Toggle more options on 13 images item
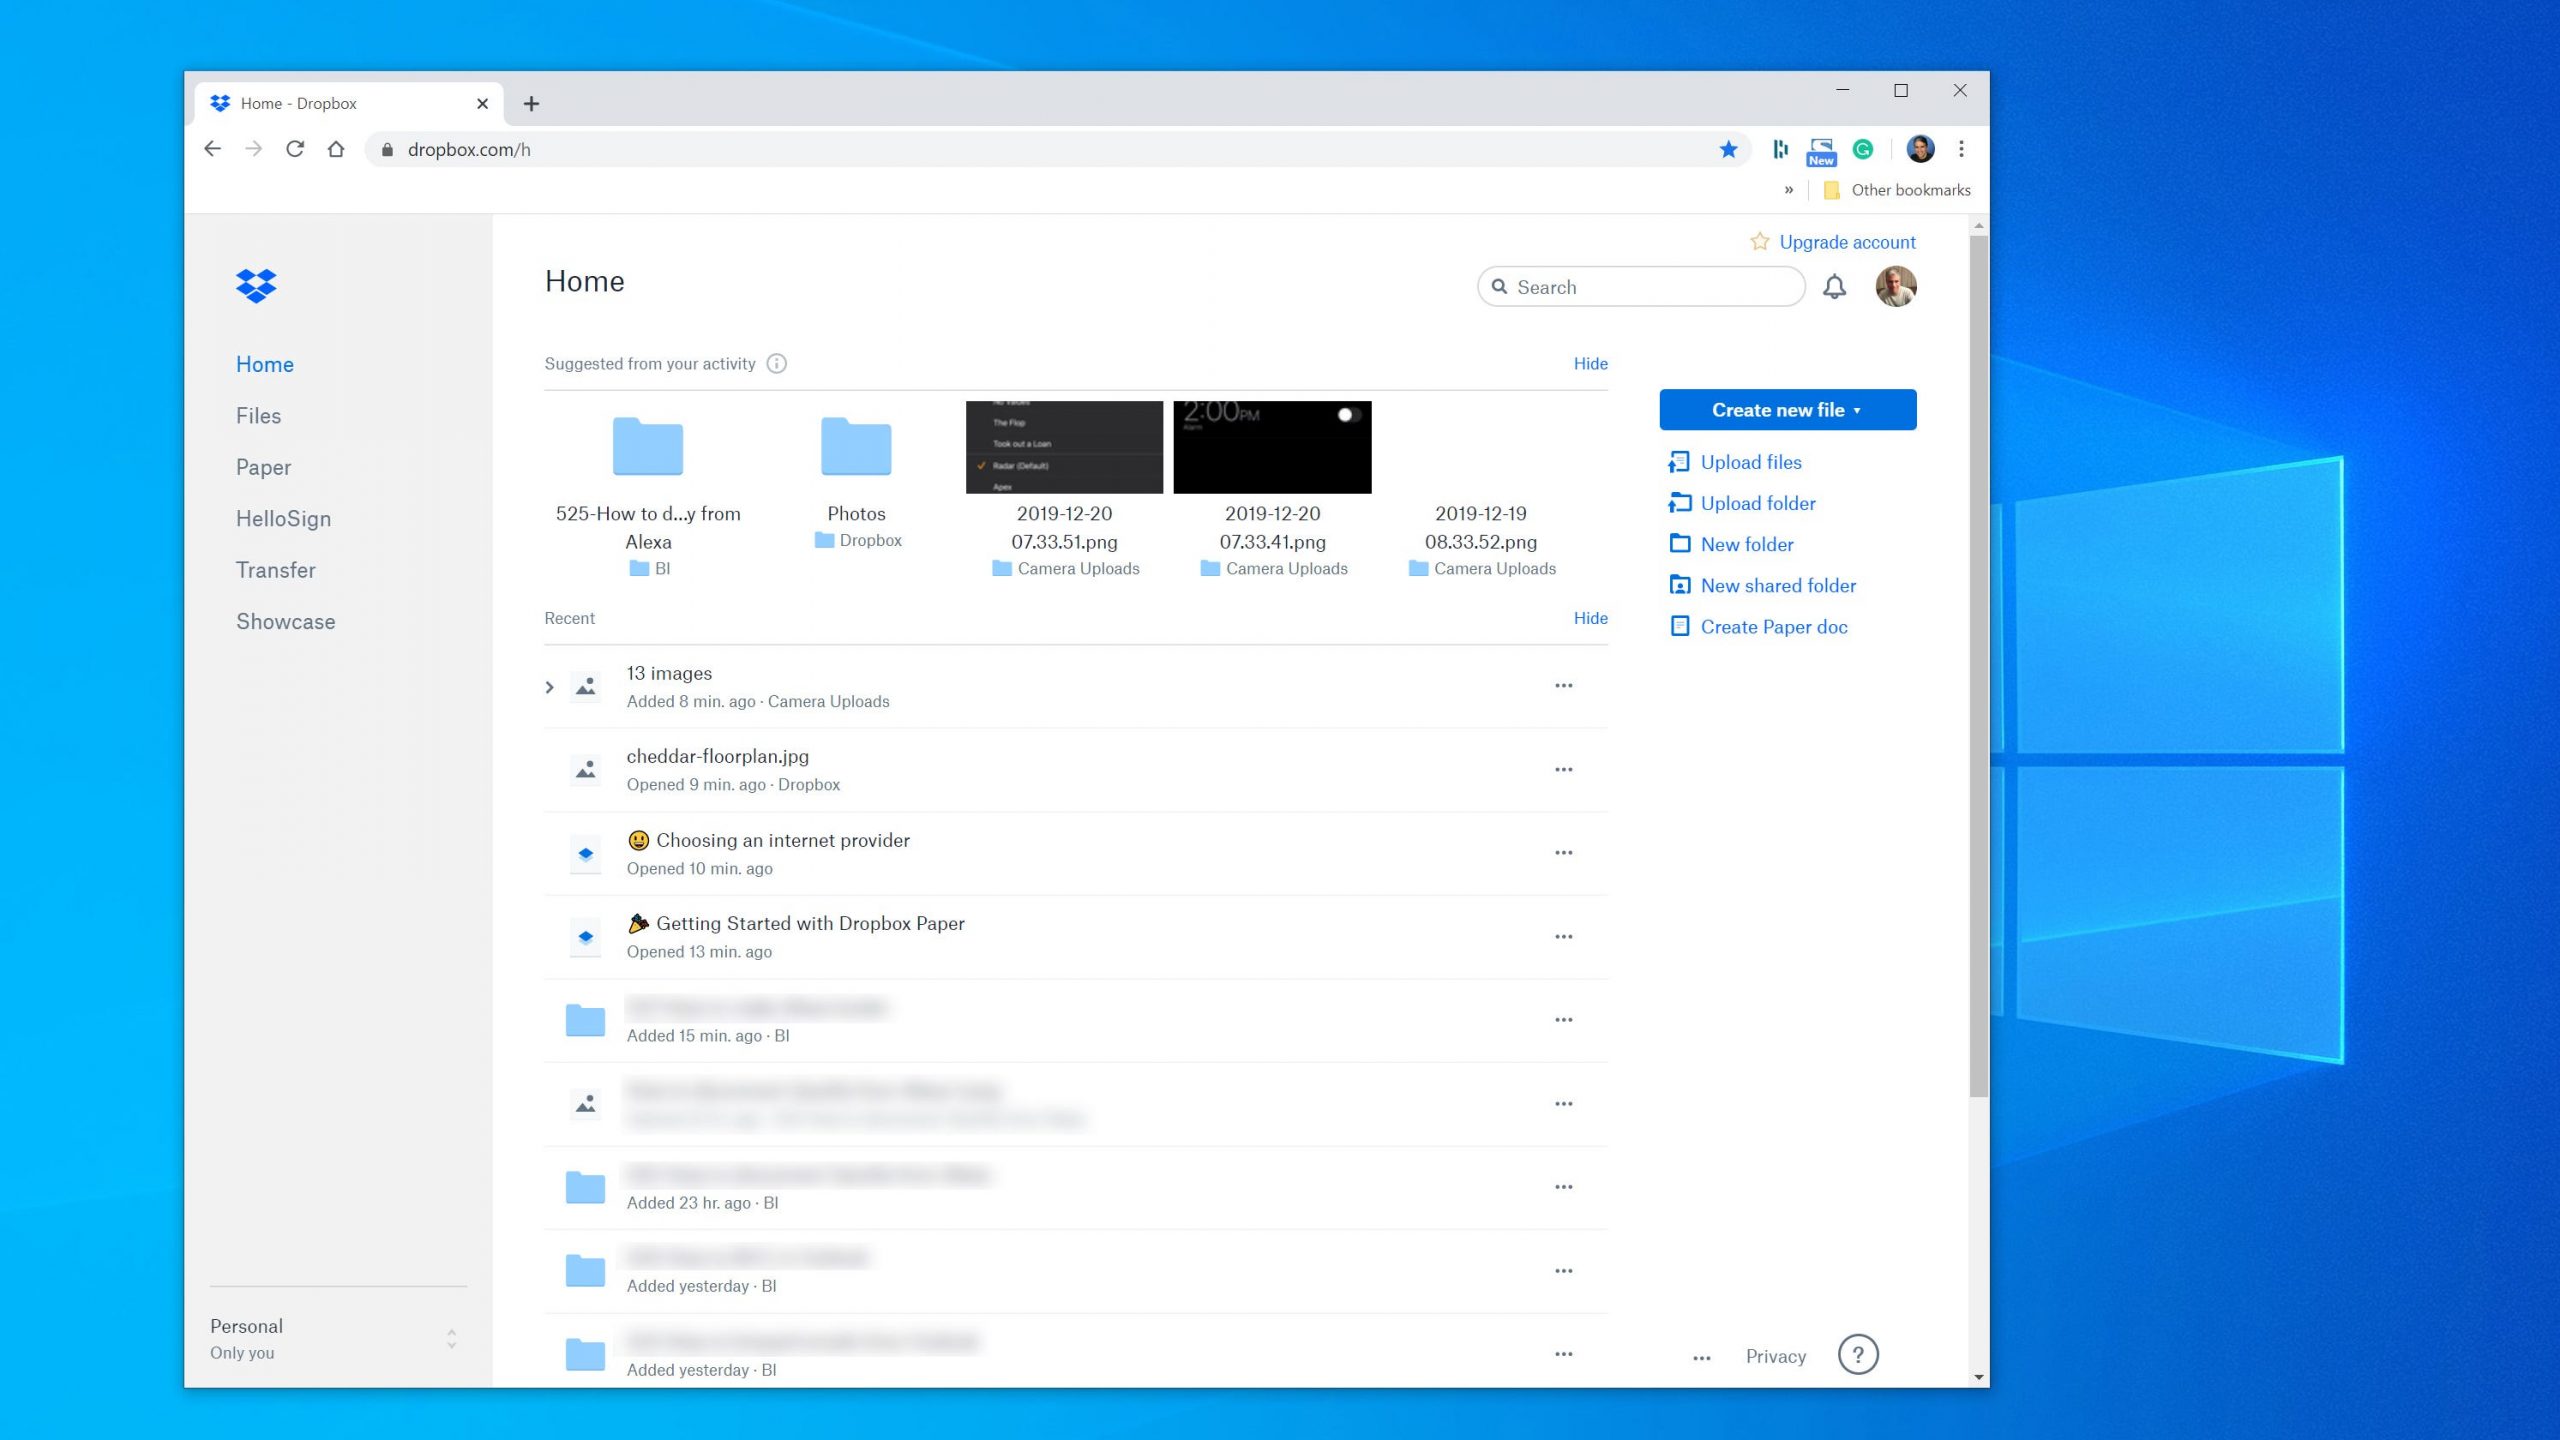The width and height of the screenshot is (2560, 1440). [1563, 686]
